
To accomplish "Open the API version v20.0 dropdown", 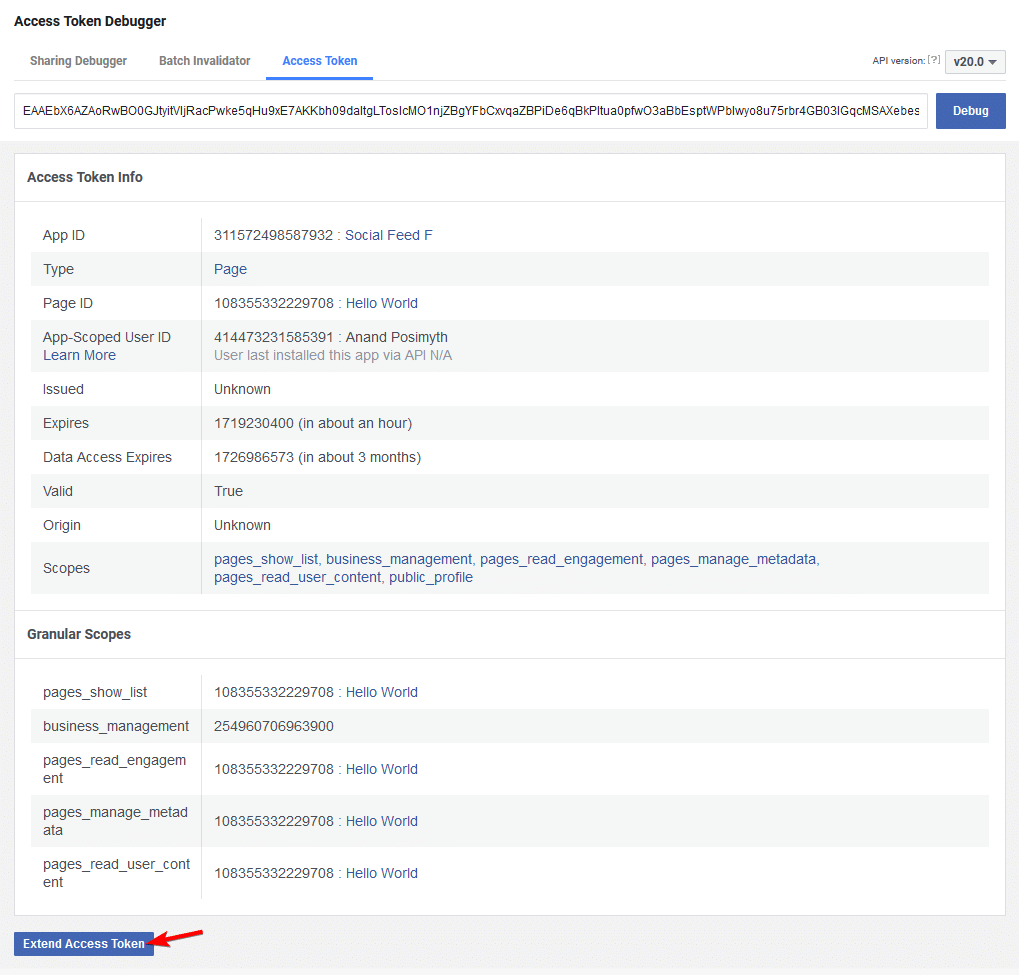I will point(975,62).
